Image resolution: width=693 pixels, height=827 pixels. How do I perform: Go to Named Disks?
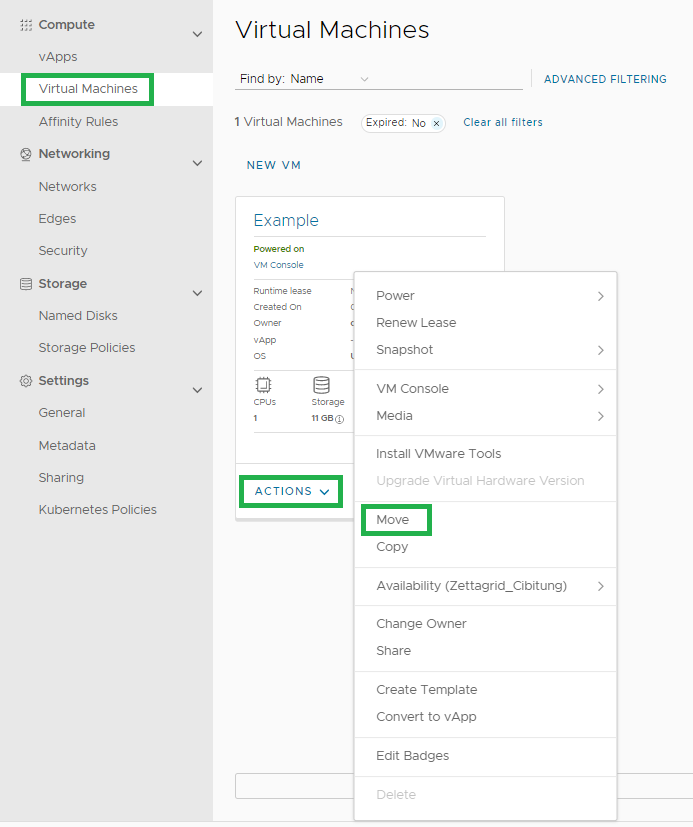click(x=78, y=316)
